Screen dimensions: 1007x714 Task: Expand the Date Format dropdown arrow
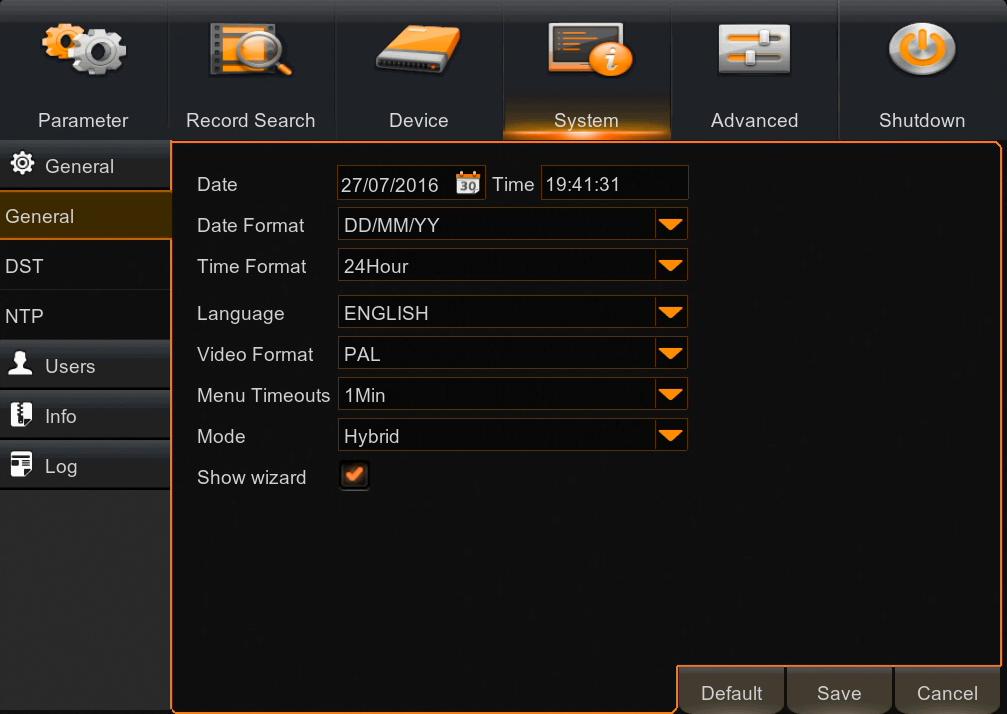click(671, 224)
